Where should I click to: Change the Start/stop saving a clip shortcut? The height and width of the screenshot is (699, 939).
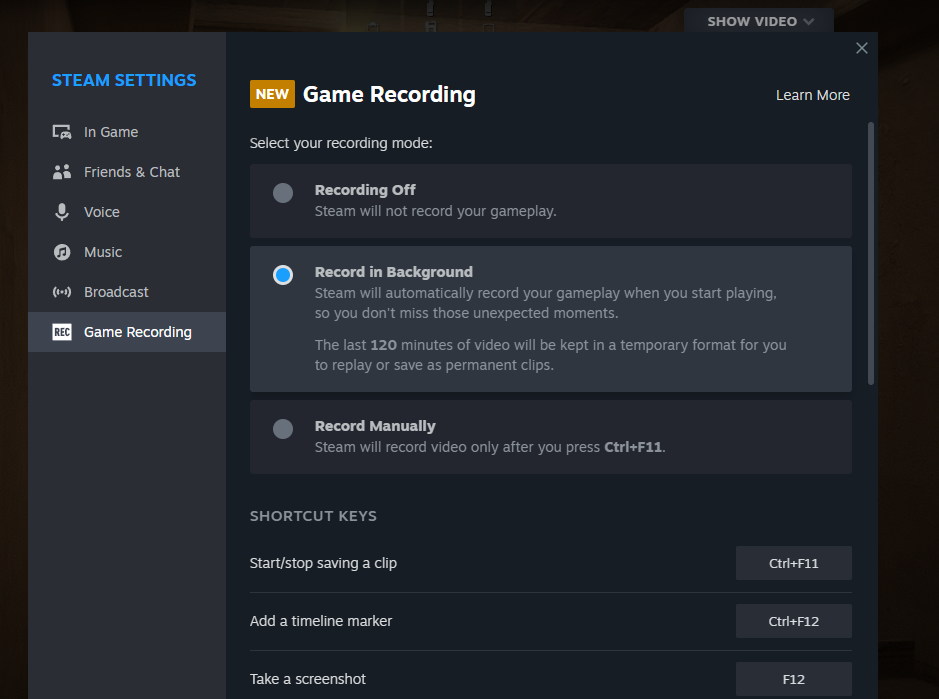(x=793, y=563)
